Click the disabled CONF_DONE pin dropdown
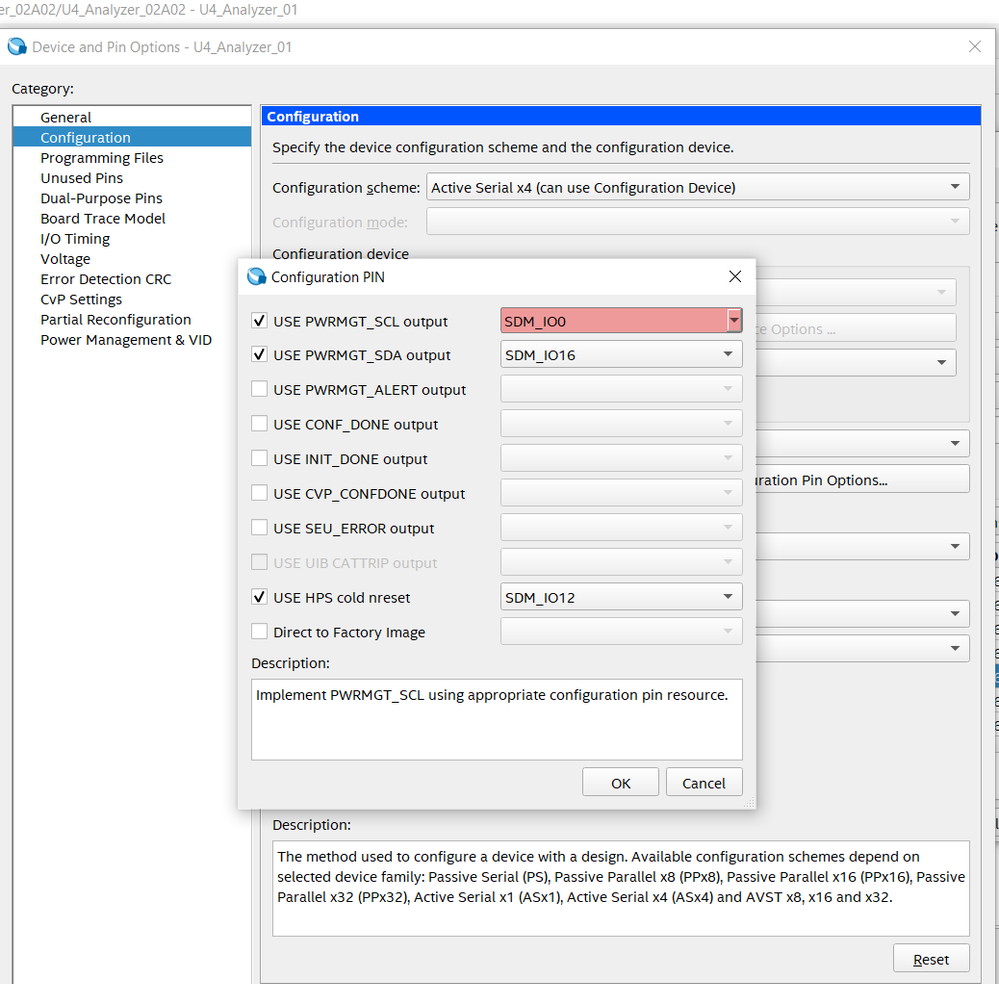The height and width of the screenshot is (984, 999). click(621, 424)
